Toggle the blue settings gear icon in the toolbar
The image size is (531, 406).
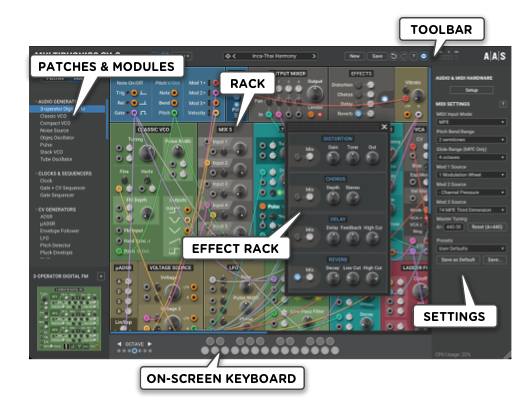(423, 56)
